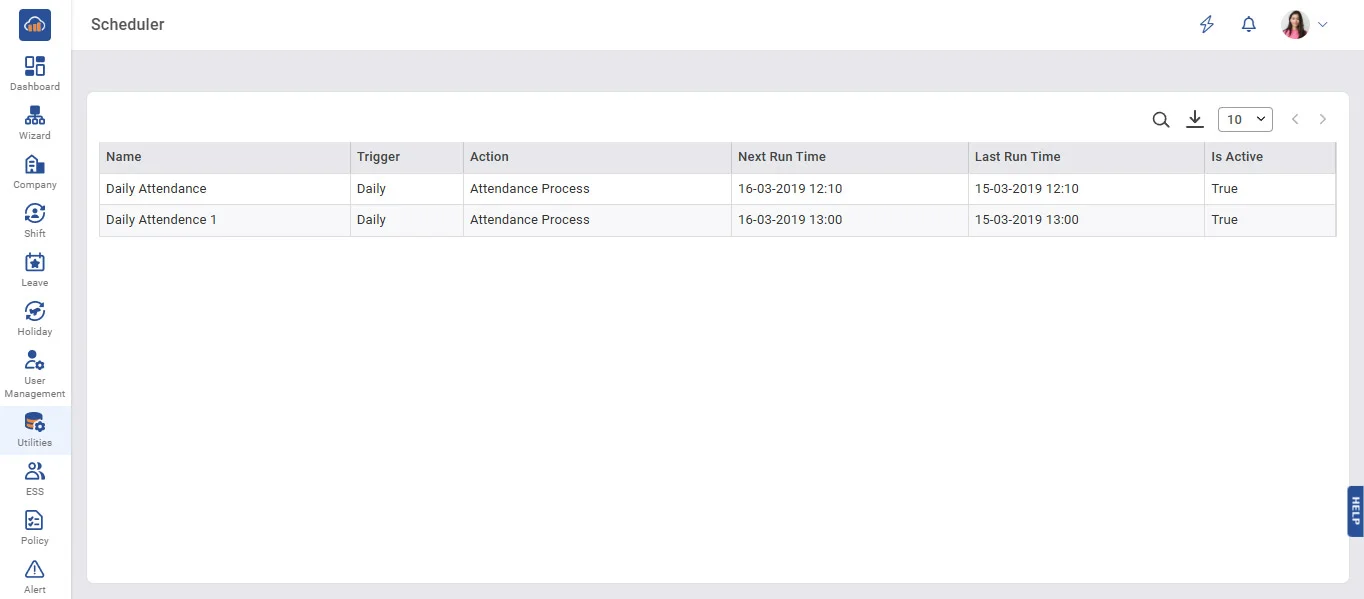Open the Wizard sidebar icon
The height and width of the screenshot is (599, 1364).
click(x=35, y=117)
